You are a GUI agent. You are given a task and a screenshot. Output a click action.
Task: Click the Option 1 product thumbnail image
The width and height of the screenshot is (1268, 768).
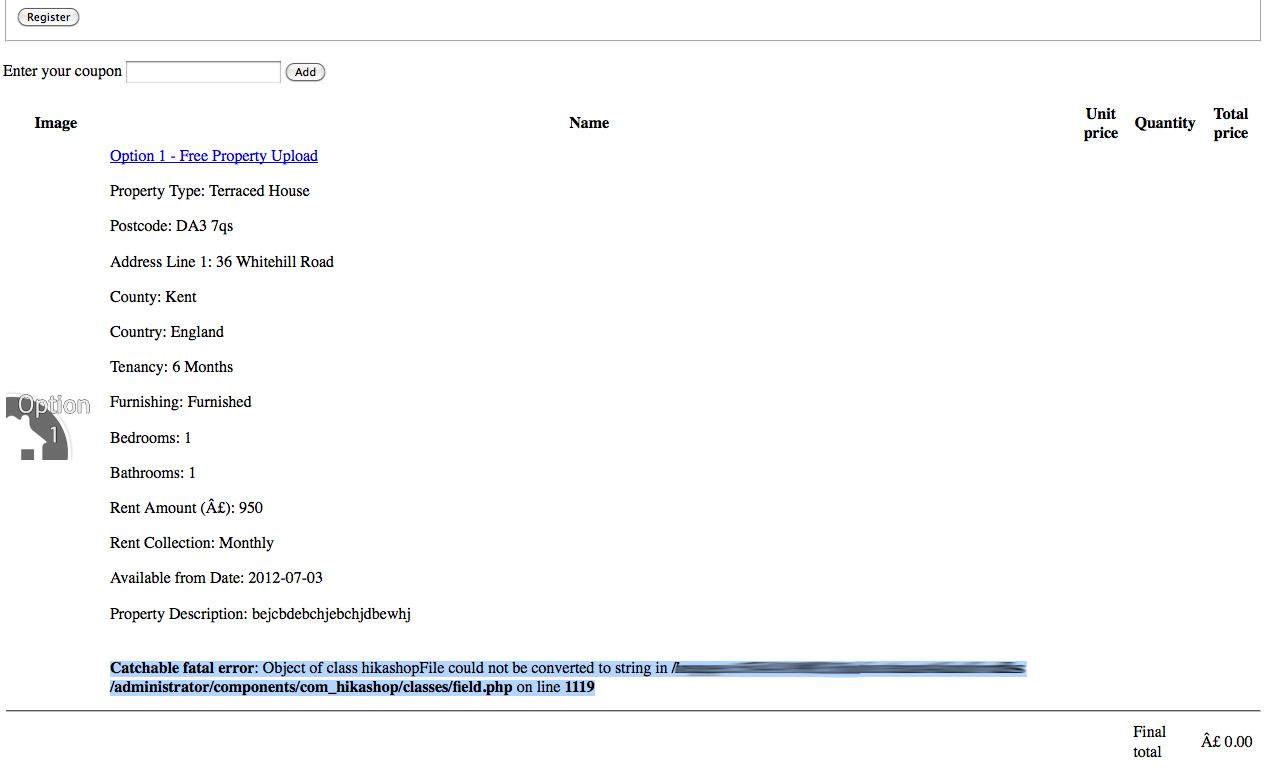(x=48, y=428)
